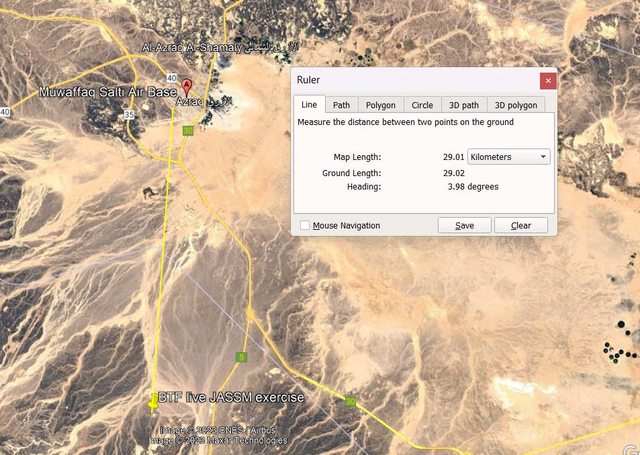The height and width of the screenshot is (455, 640).
Task: Enable the Mouse Navigation checkbox
Action: coord(305,226)
